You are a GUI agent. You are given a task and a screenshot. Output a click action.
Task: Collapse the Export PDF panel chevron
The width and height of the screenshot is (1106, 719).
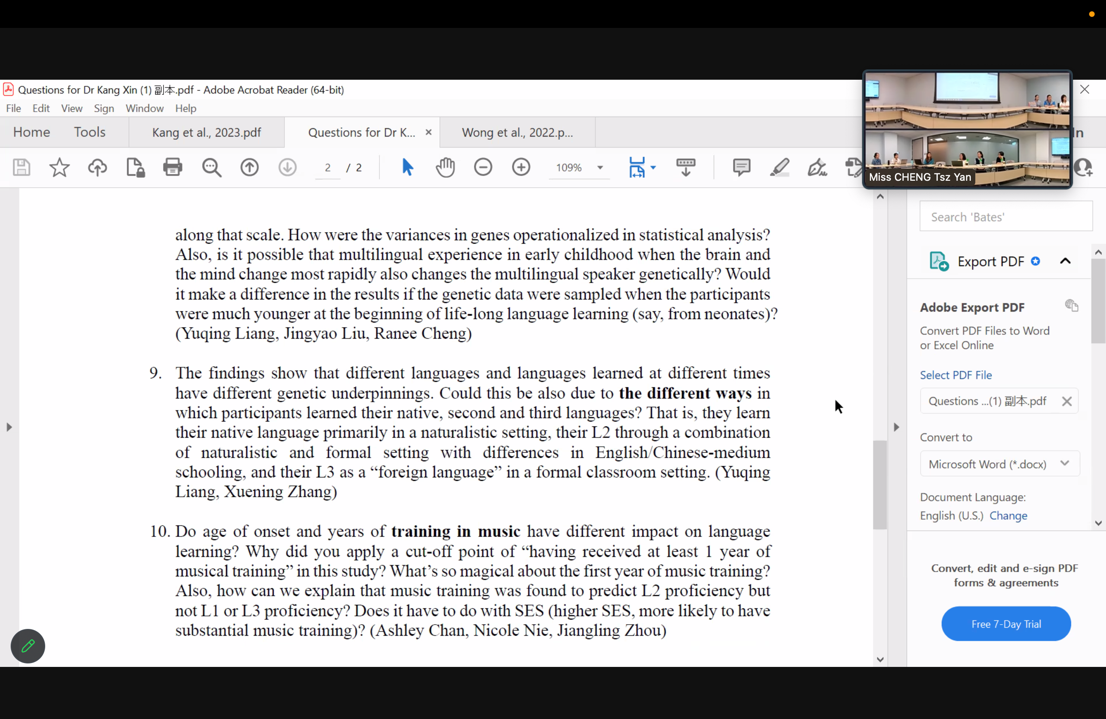(1065, 261)
